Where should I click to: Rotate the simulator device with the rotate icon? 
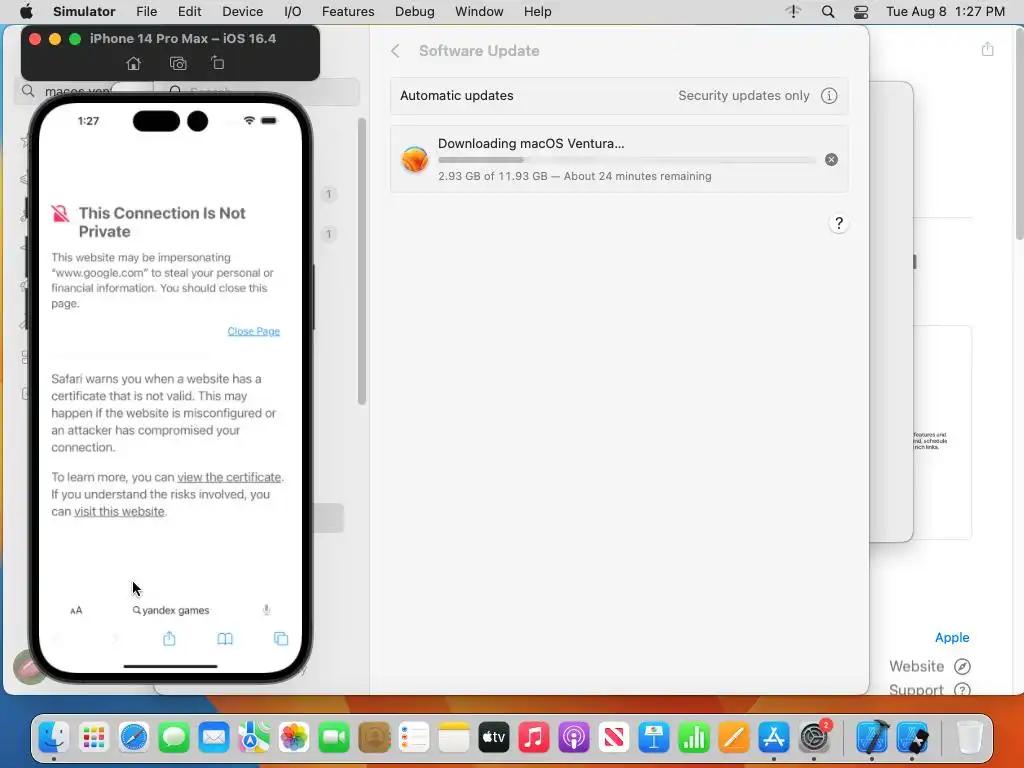217,63
